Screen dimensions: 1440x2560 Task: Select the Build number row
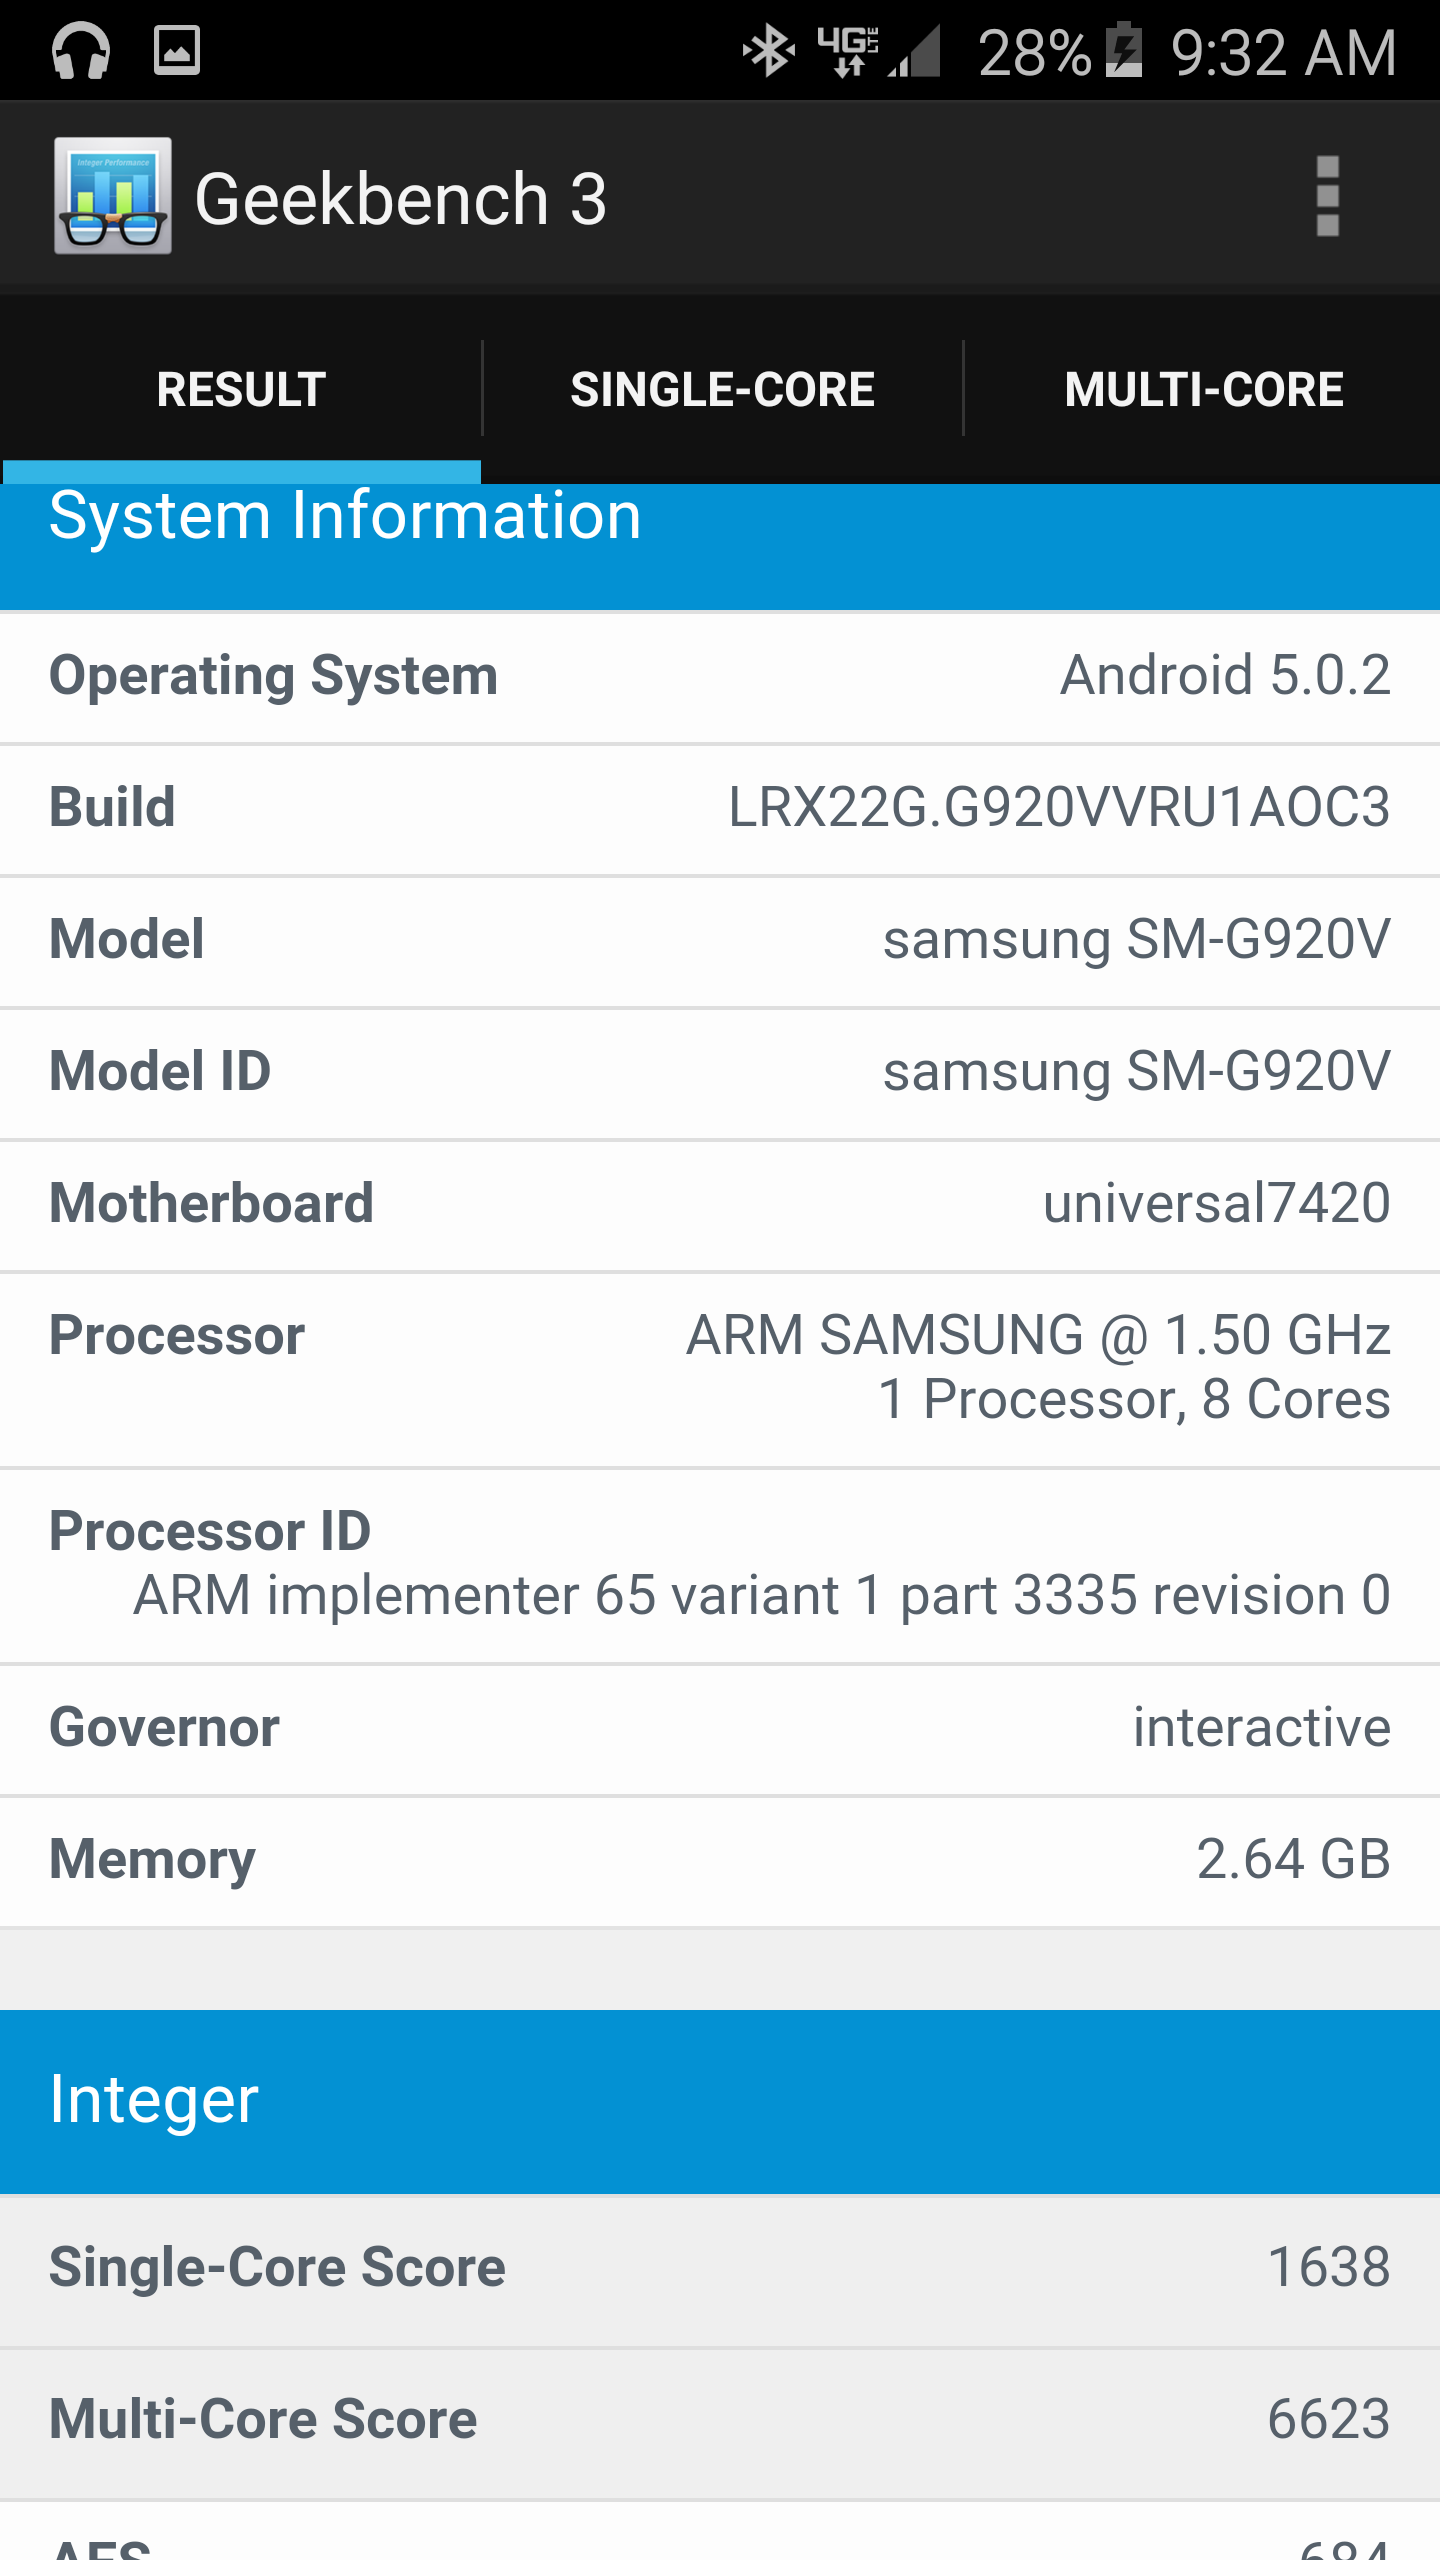tap(720, 808)
